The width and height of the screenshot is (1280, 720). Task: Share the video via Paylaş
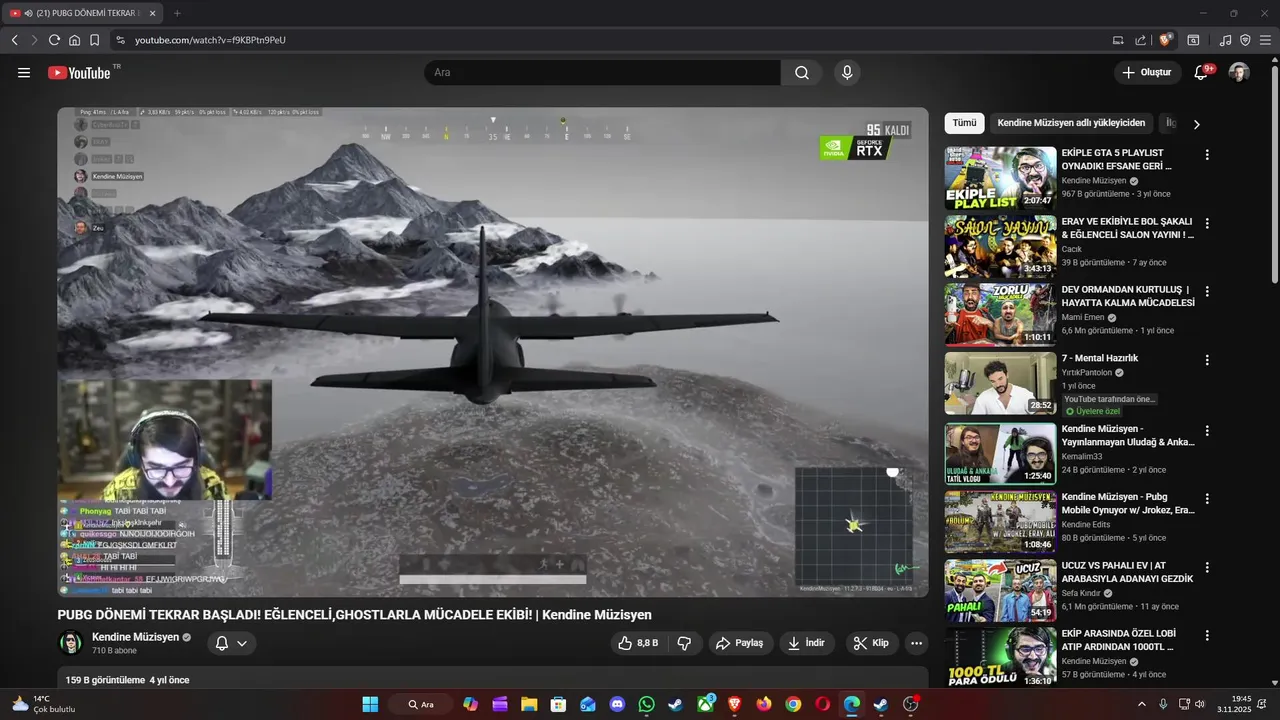[740, 643]
